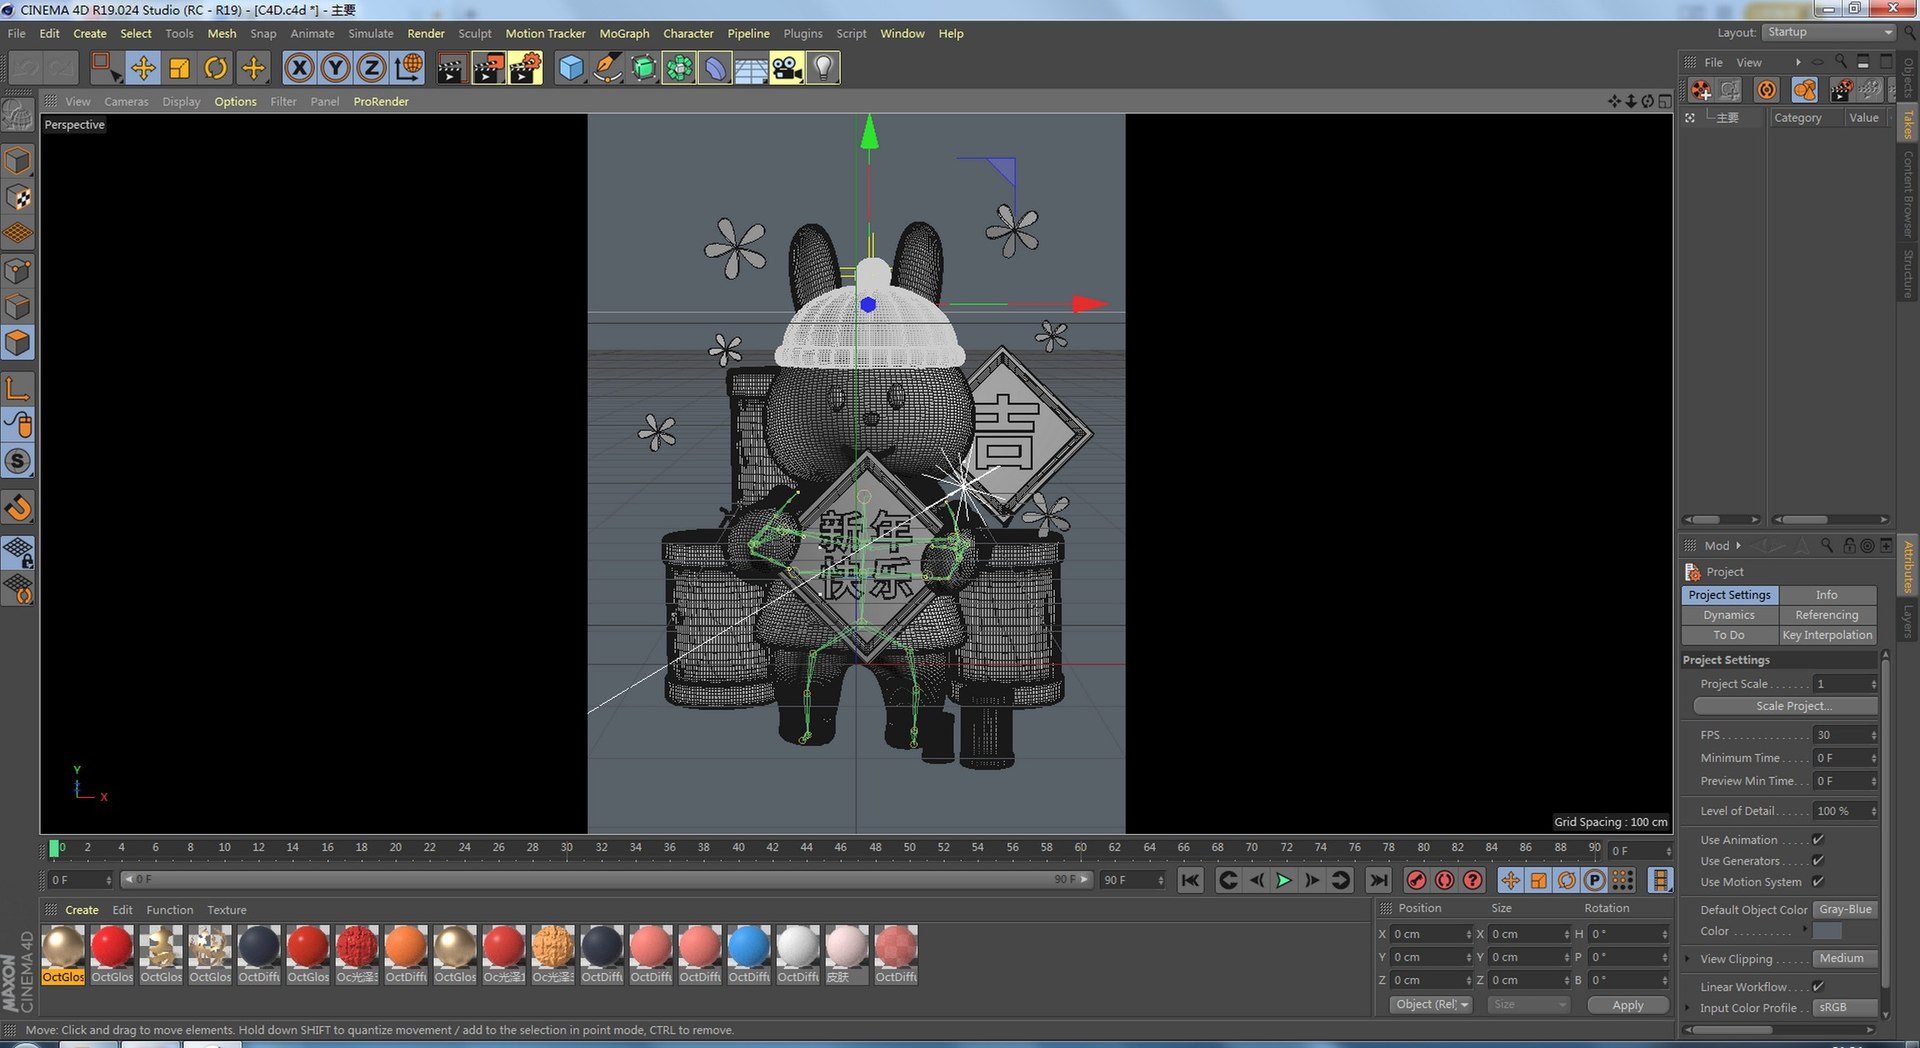Open the Render menu

point(426,34)
